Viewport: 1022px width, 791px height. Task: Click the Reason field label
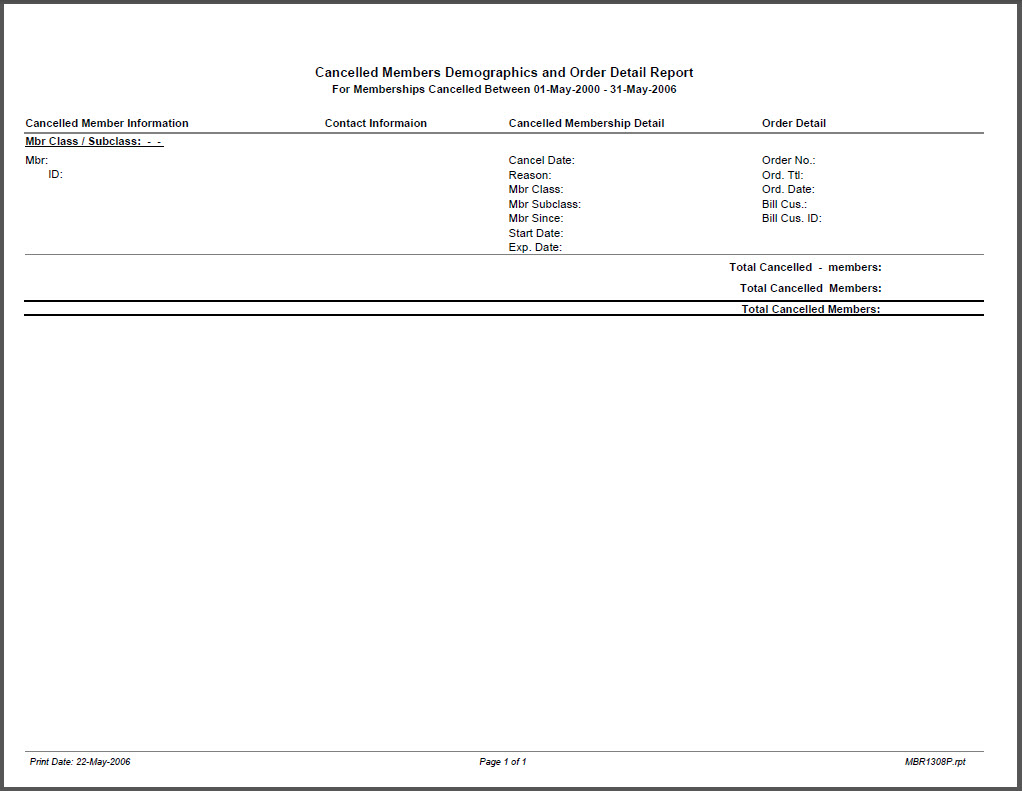[530, 175]
